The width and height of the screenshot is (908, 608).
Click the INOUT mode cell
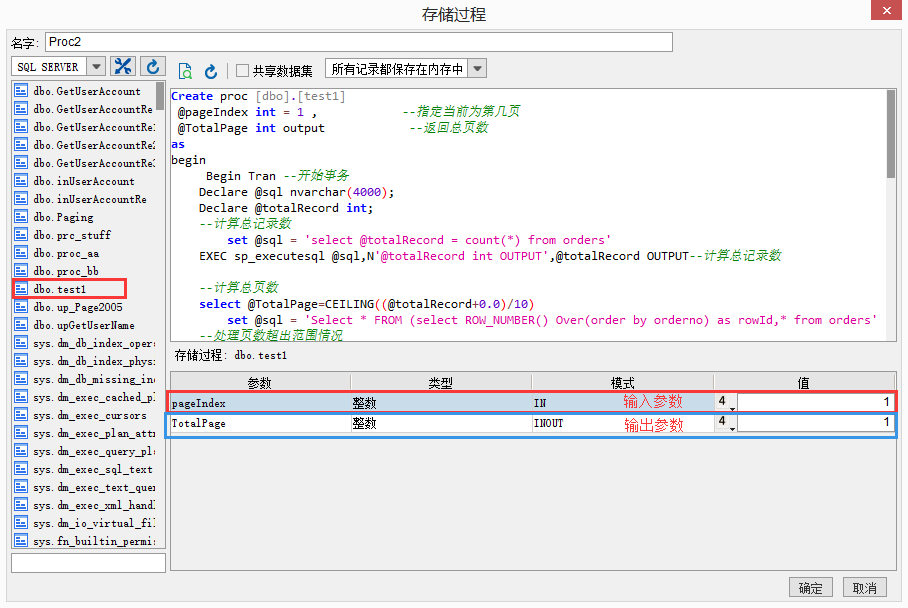coord(623,423)
